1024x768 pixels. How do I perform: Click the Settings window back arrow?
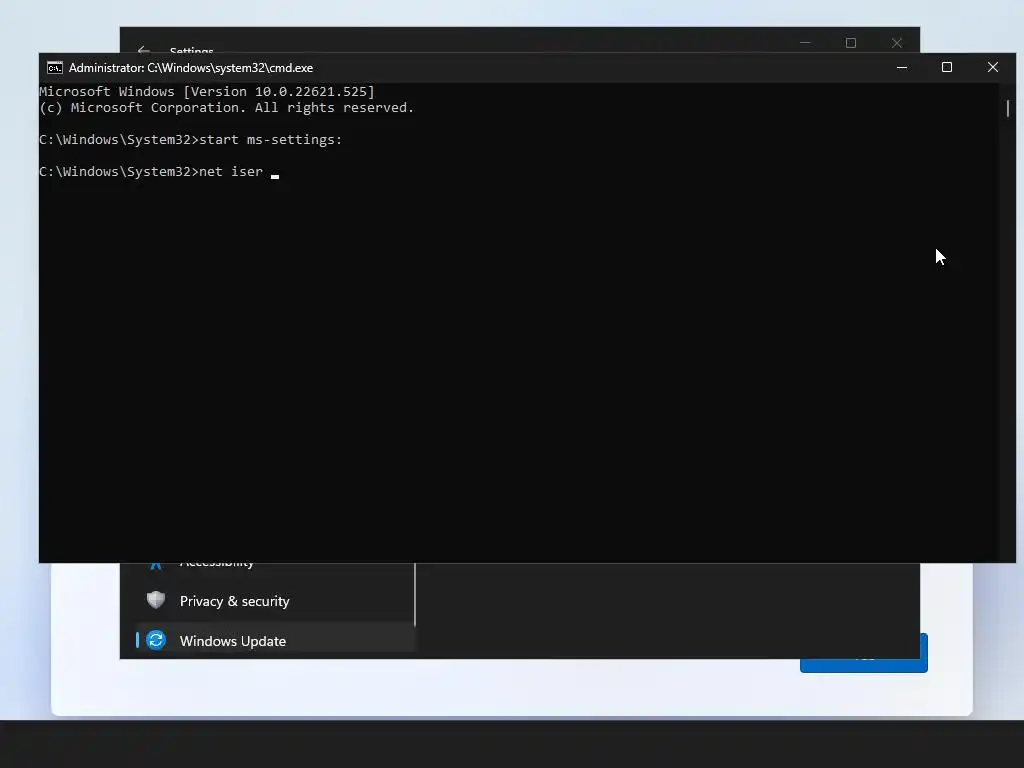click(x=144, y=50)
